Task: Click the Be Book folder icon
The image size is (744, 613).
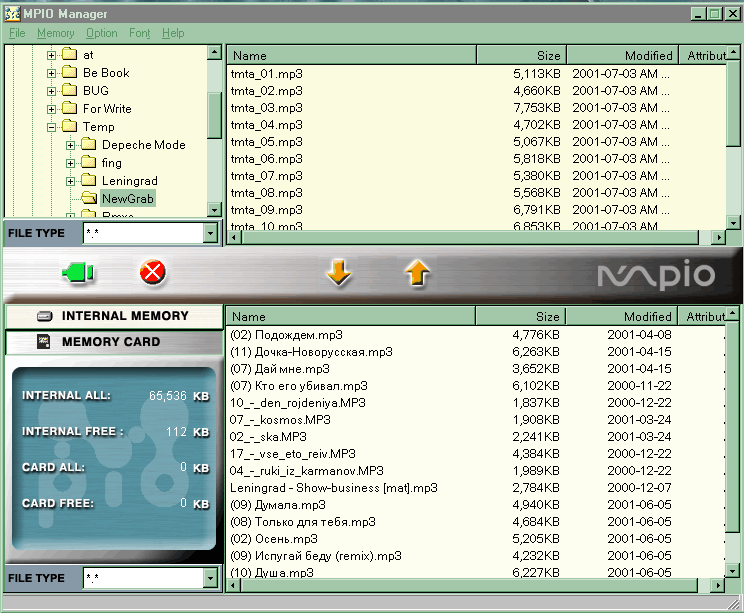Action: click(x=70, y=72)
